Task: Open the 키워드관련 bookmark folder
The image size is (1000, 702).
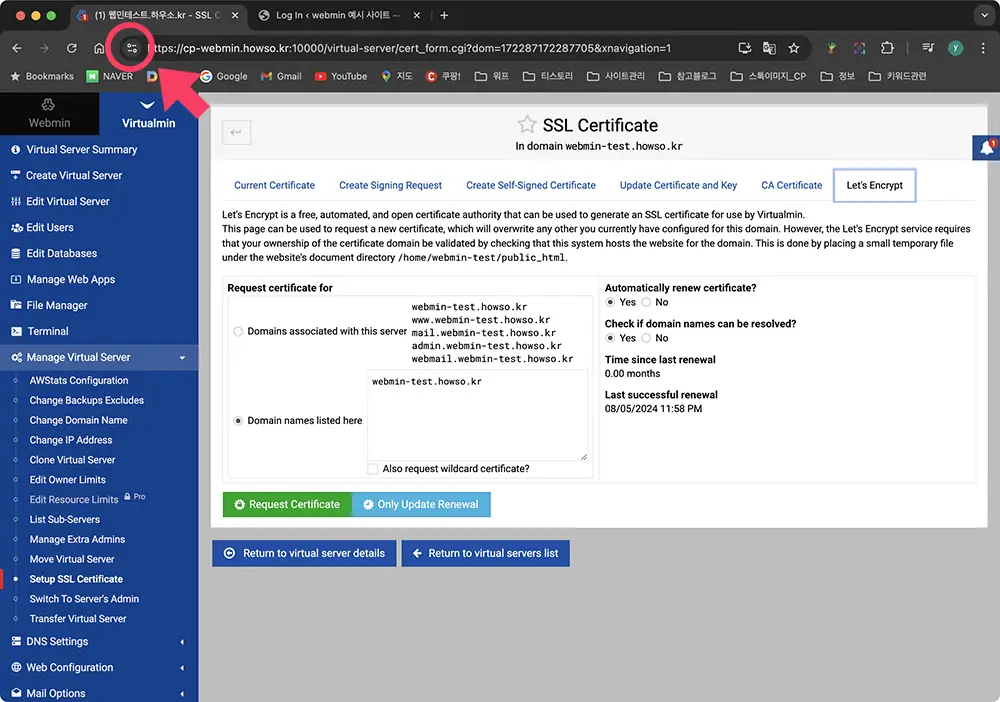Action: 897,77
